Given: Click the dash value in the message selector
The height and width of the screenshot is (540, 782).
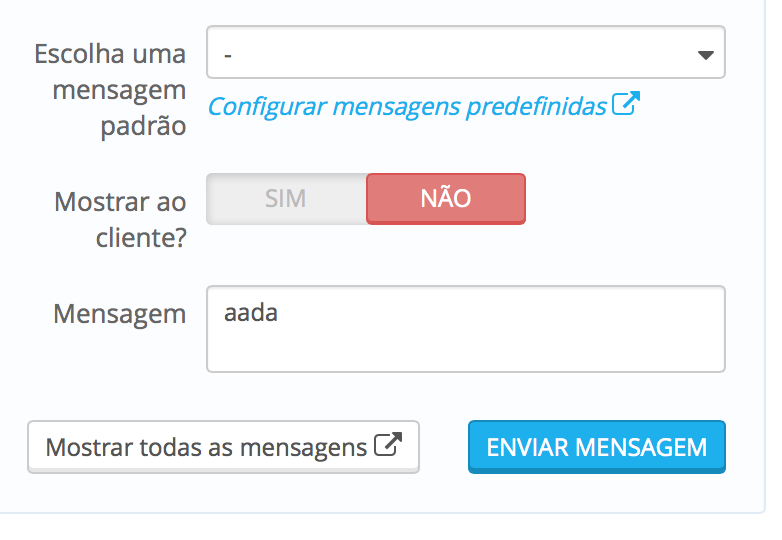Looking at the screenshot, I should click(229, 54).
